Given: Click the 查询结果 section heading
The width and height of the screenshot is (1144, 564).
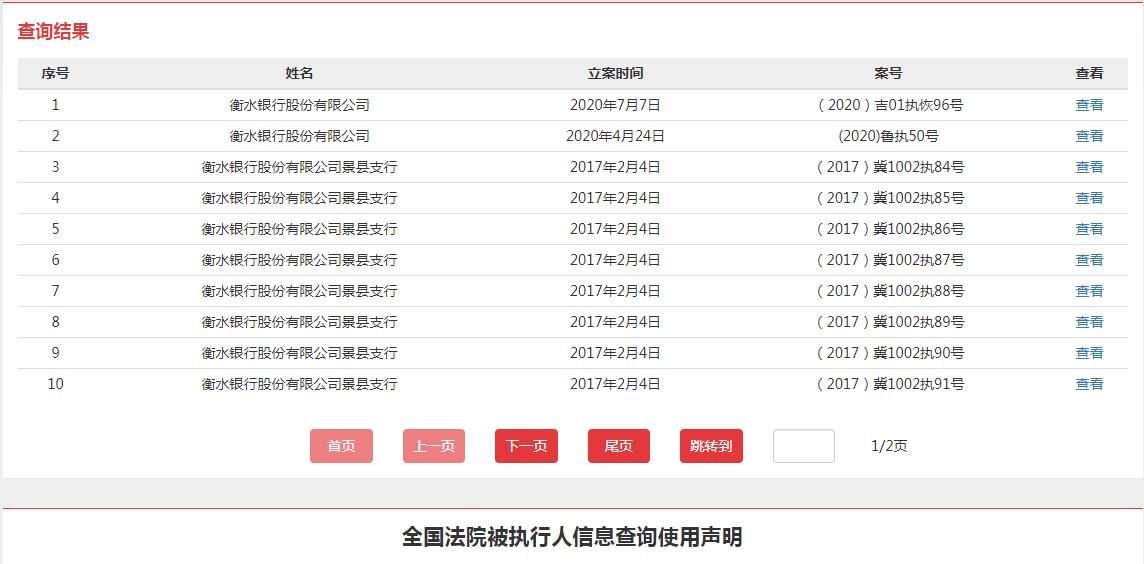Looking at the screenshot, I should tap(53, 31).
